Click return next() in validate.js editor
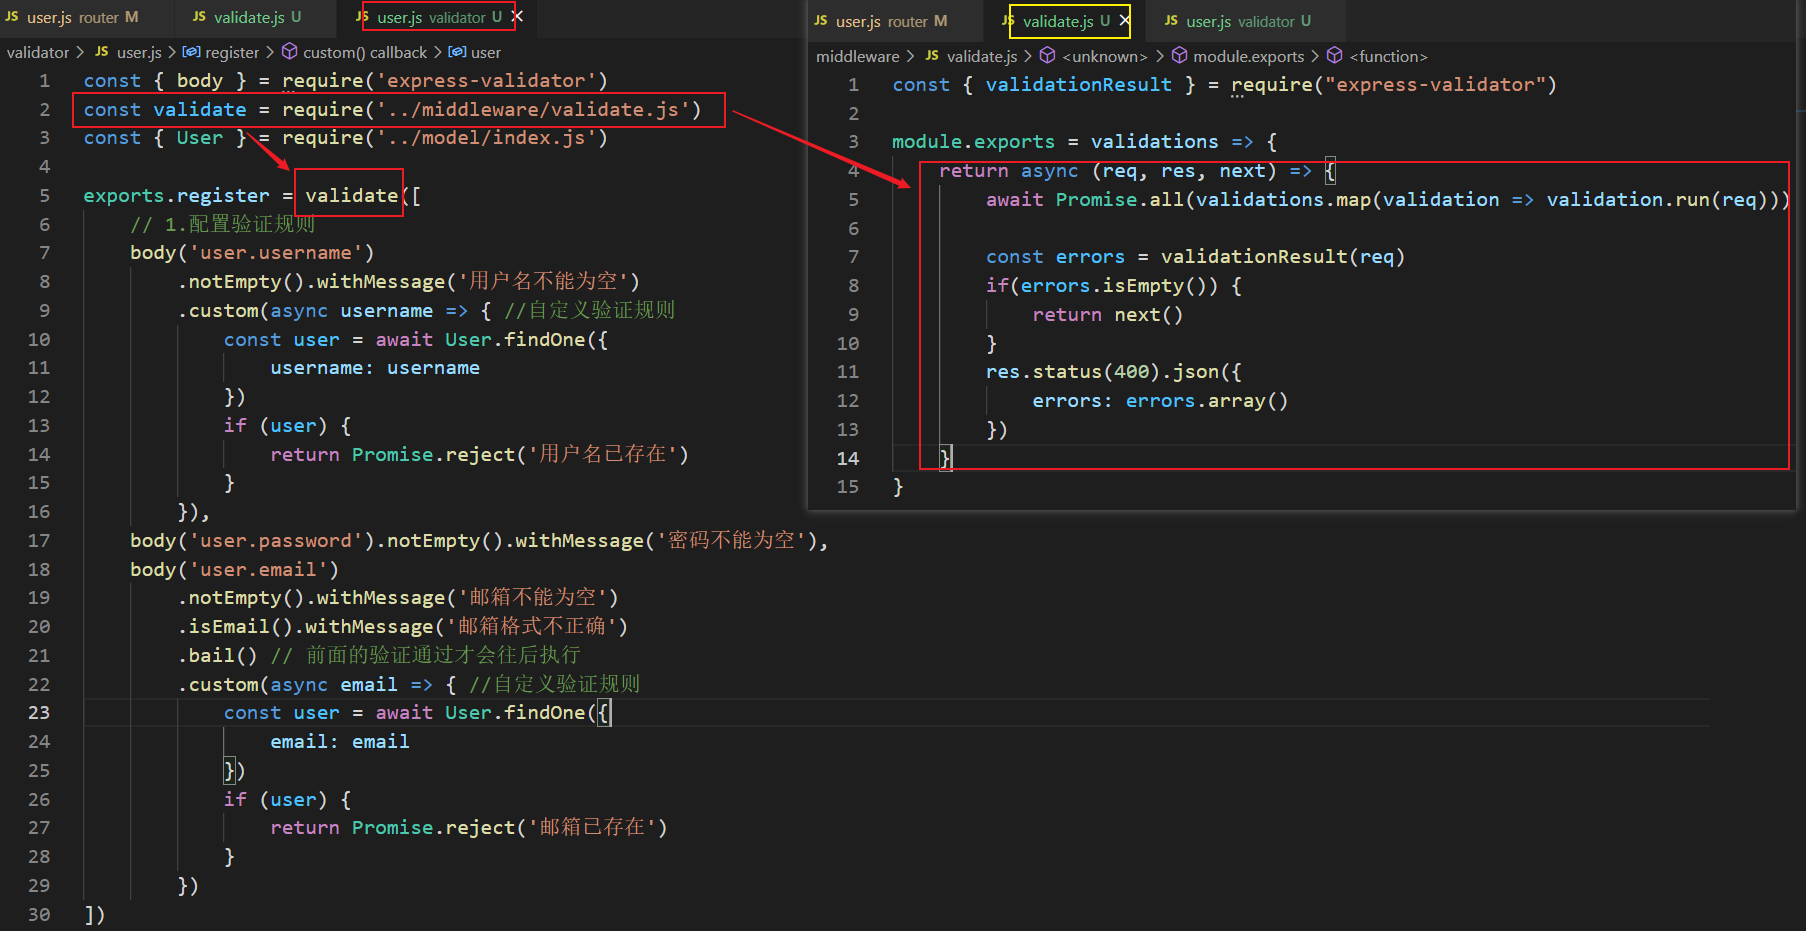This screenshot has height=931, width=1806. point(1108,314)
